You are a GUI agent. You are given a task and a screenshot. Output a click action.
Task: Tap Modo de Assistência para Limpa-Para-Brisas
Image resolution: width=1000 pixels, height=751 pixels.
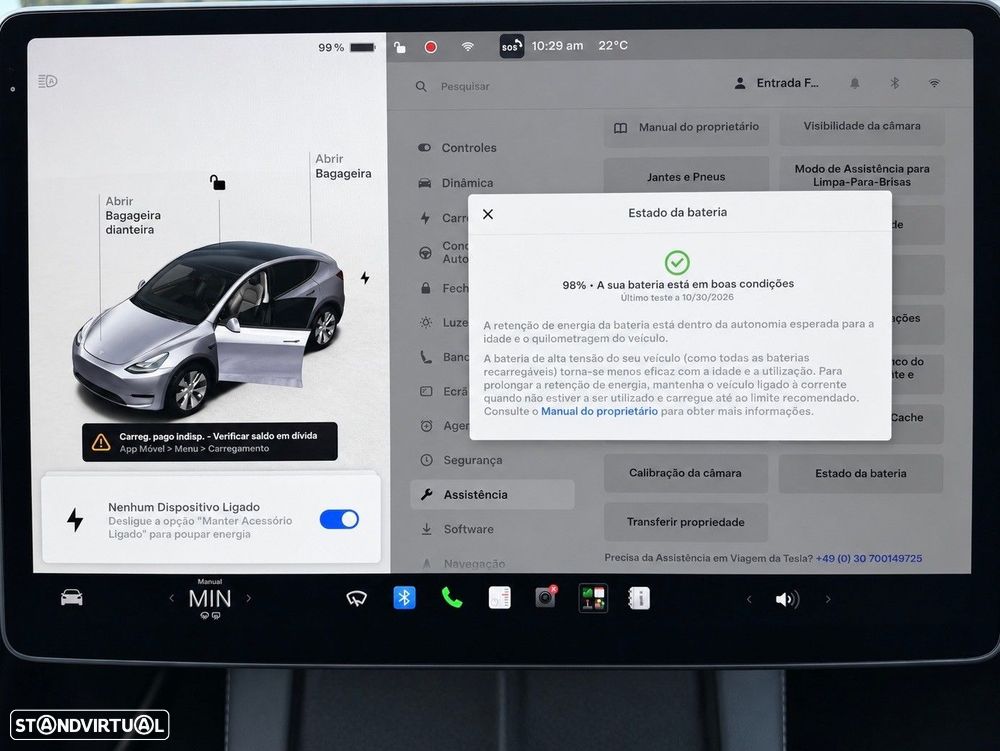pyautogui.click(x=862, y=175)
